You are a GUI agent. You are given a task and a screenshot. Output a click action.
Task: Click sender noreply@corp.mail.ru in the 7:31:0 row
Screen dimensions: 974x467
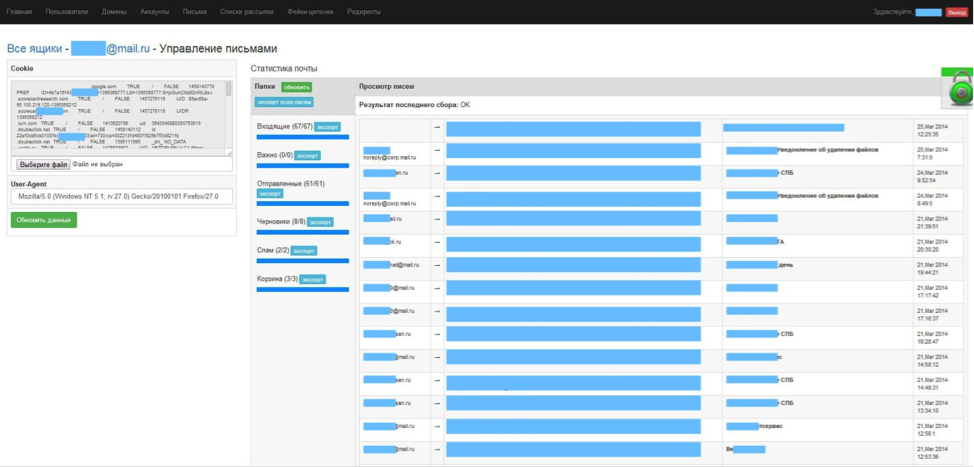click(x=389, y=158)
